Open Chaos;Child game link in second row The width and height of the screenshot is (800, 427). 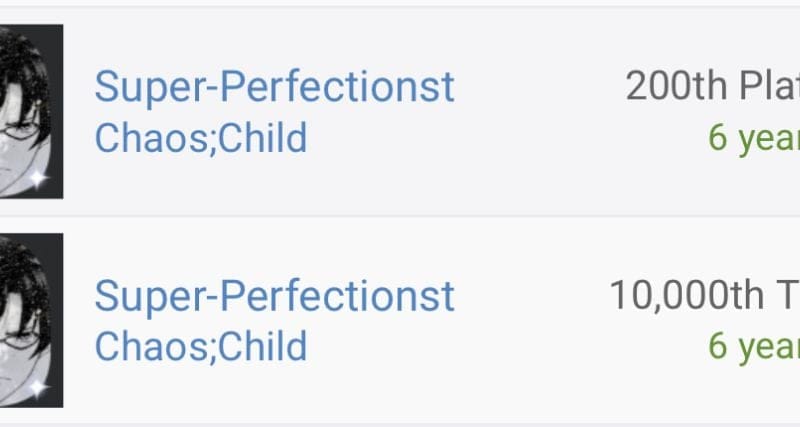[201, 346]
